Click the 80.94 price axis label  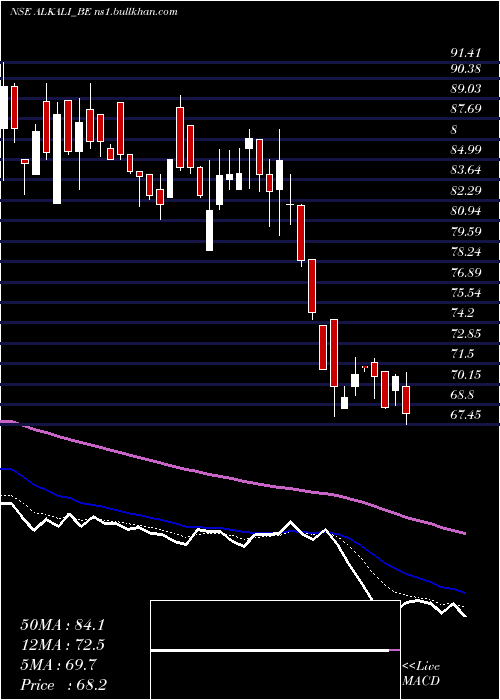[x=466, y=211]
